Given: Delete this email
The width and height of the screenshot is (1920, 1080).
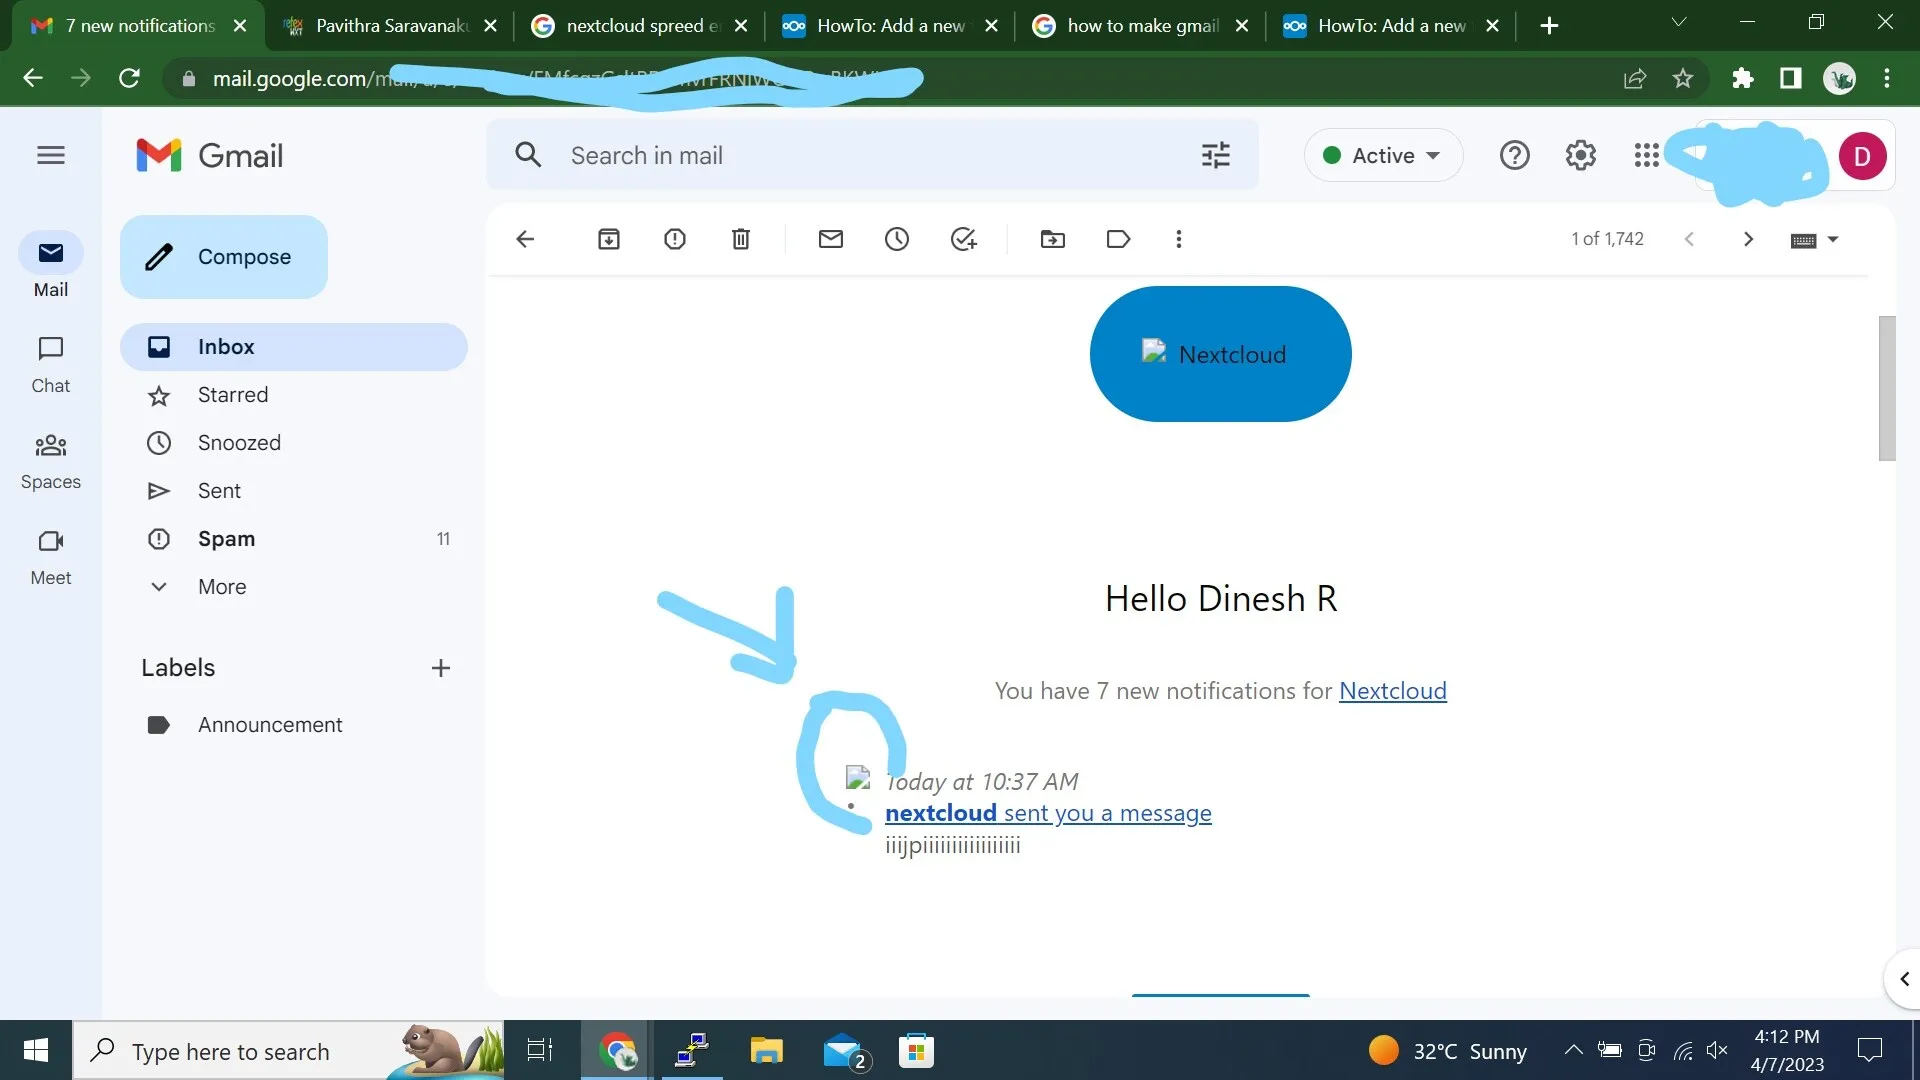Looking at the screenshot, I should click(x=741, y=239).
